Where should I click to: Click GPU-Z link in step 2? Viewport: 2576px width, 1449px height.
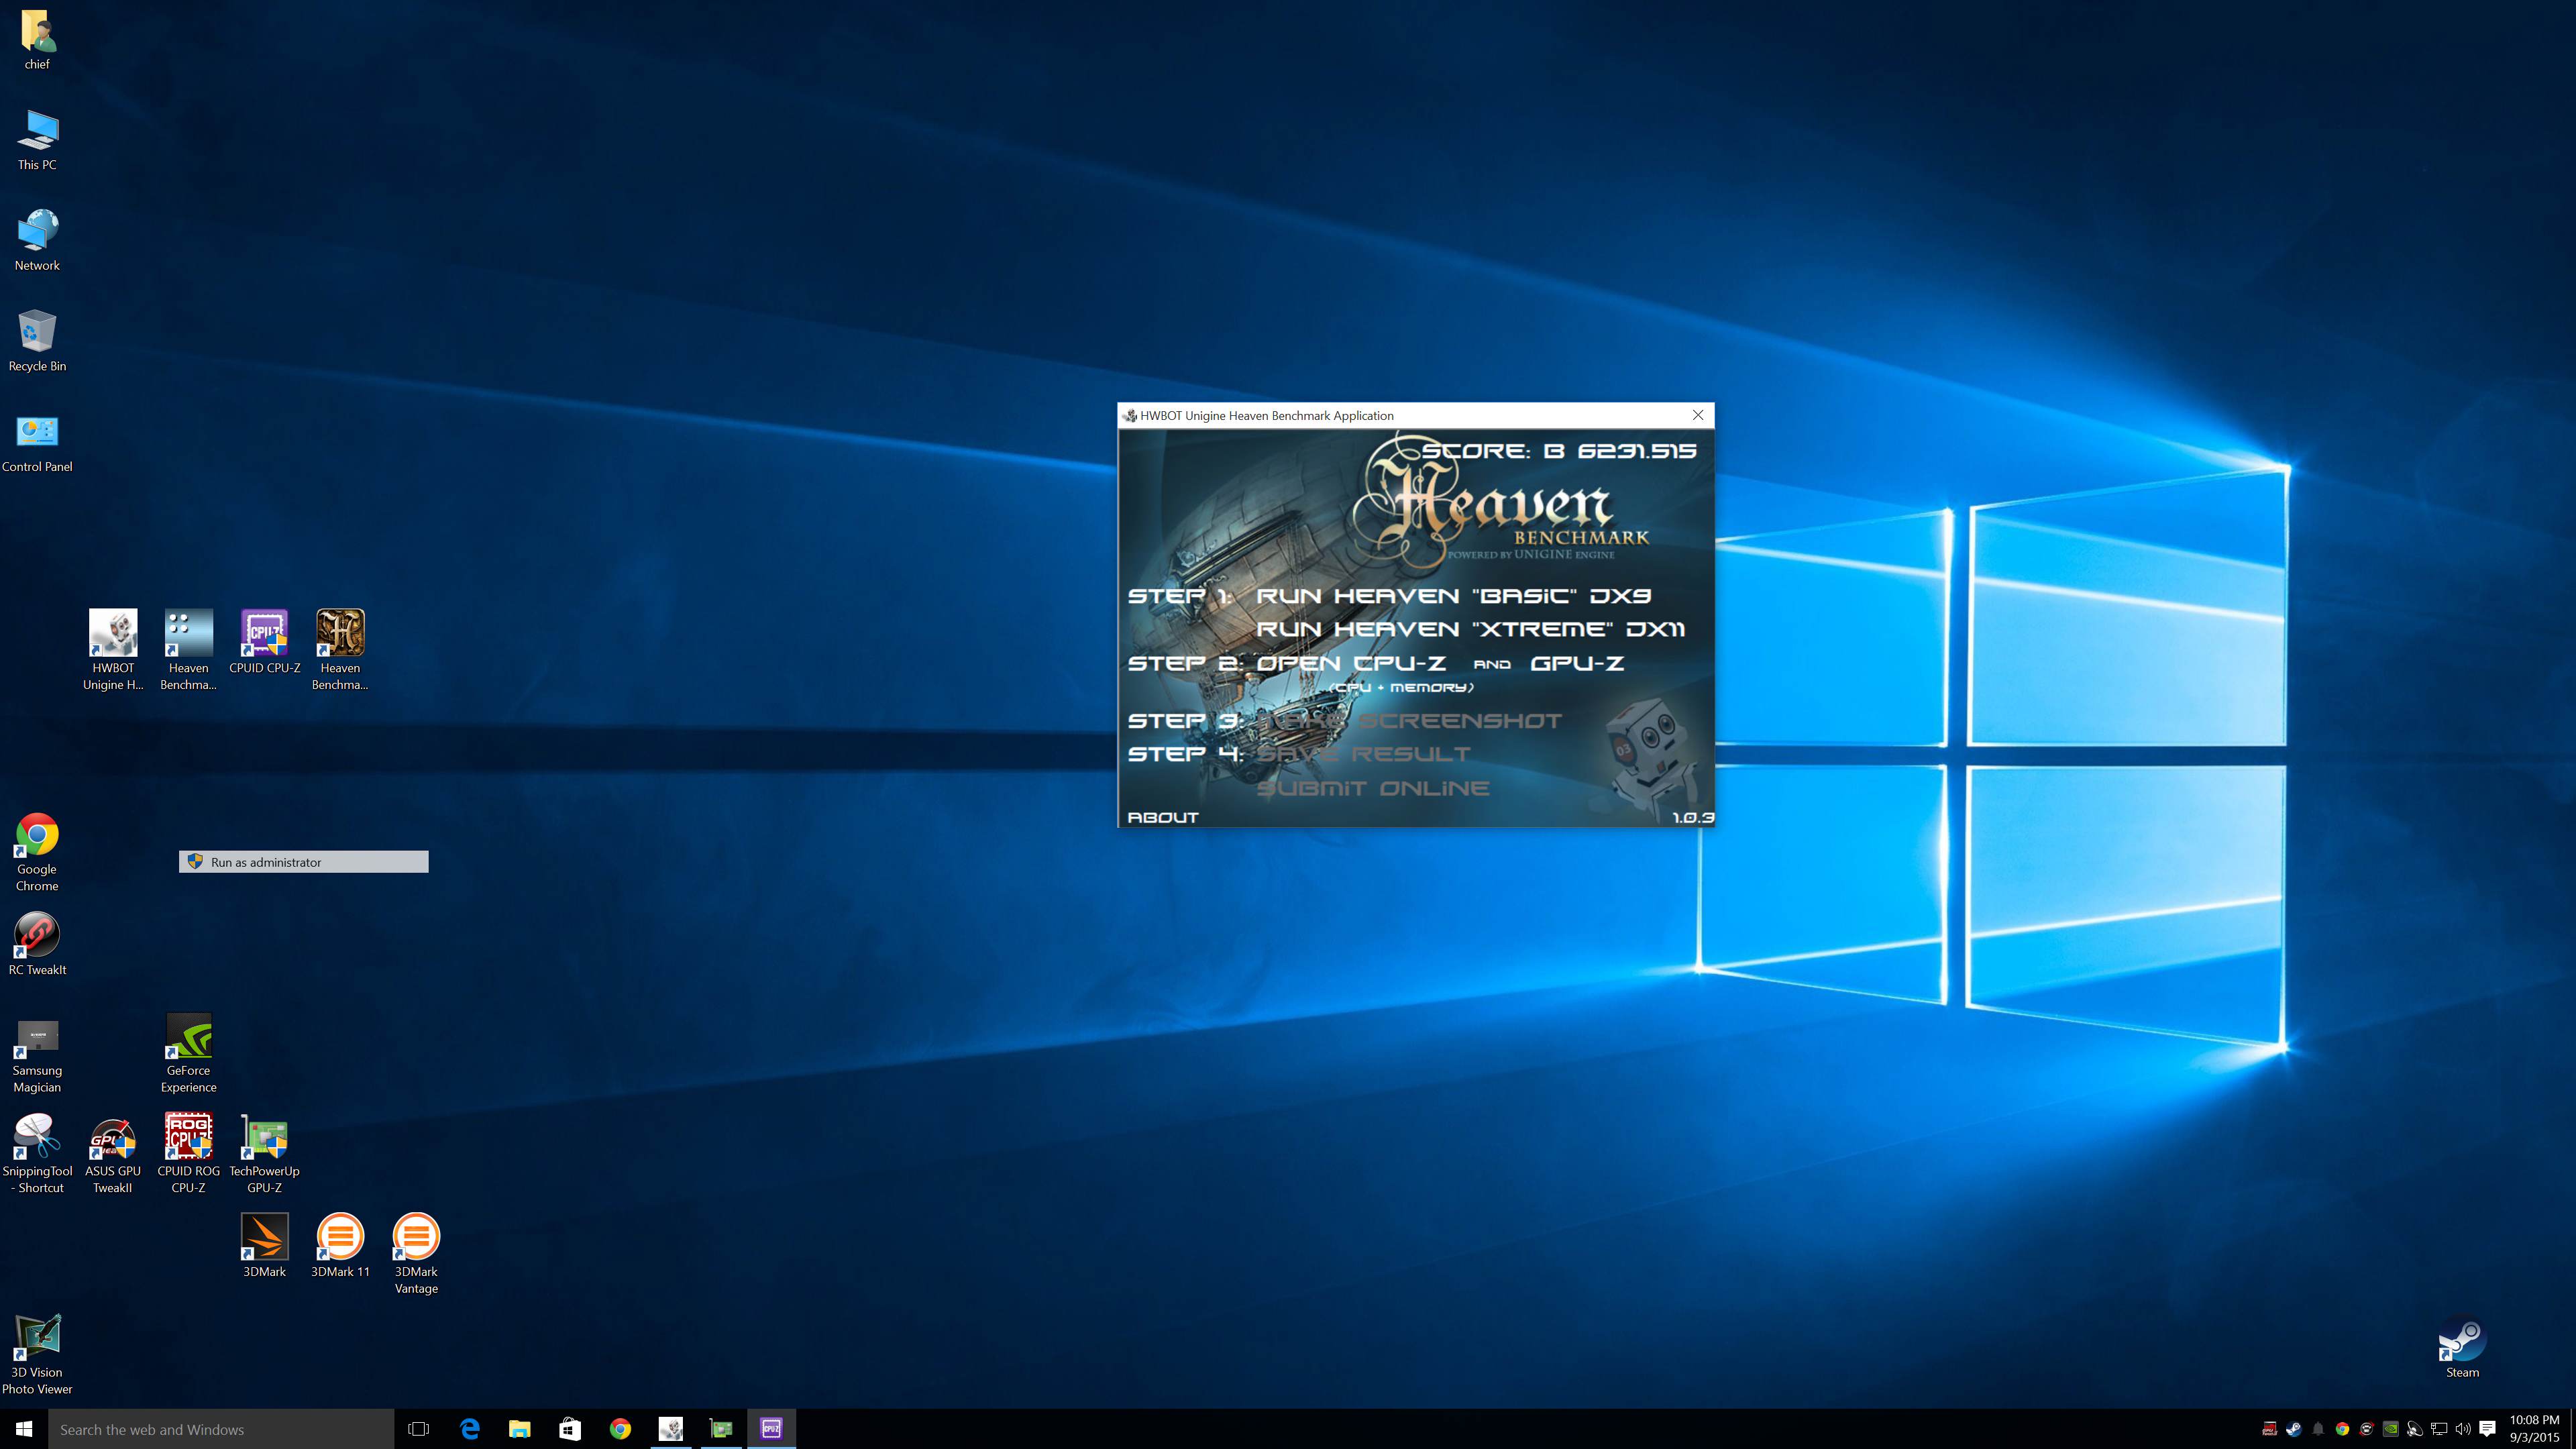coord(1577,663)
